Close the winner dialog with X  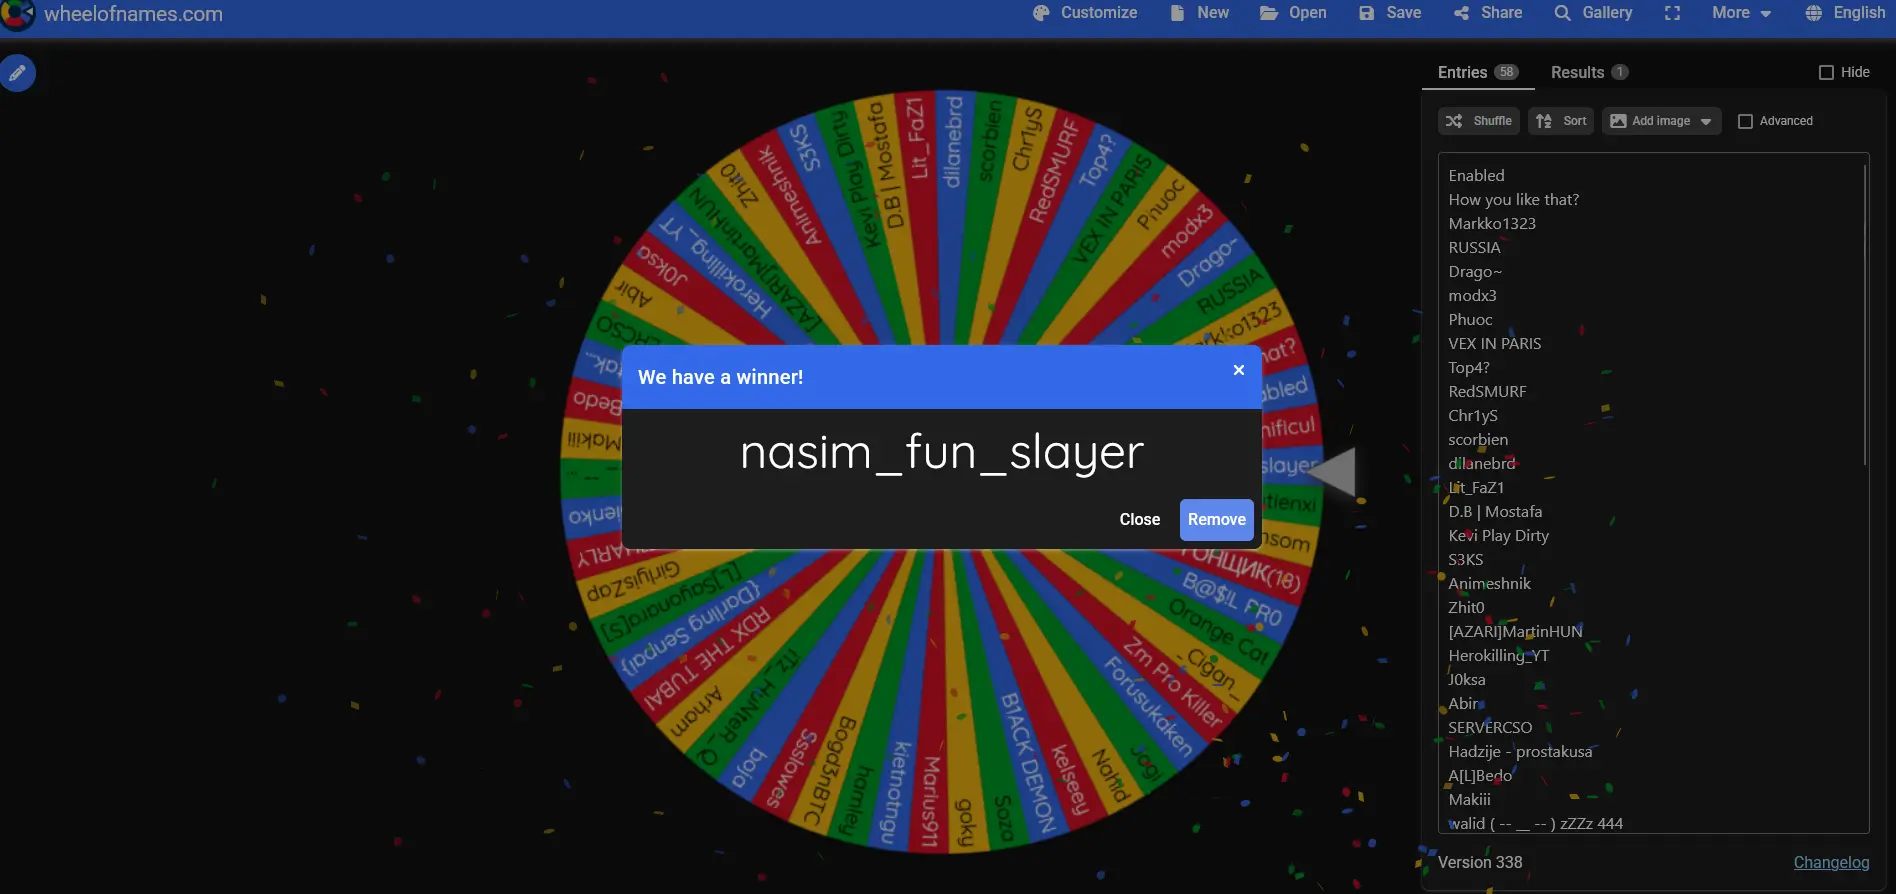point(1239,370)
